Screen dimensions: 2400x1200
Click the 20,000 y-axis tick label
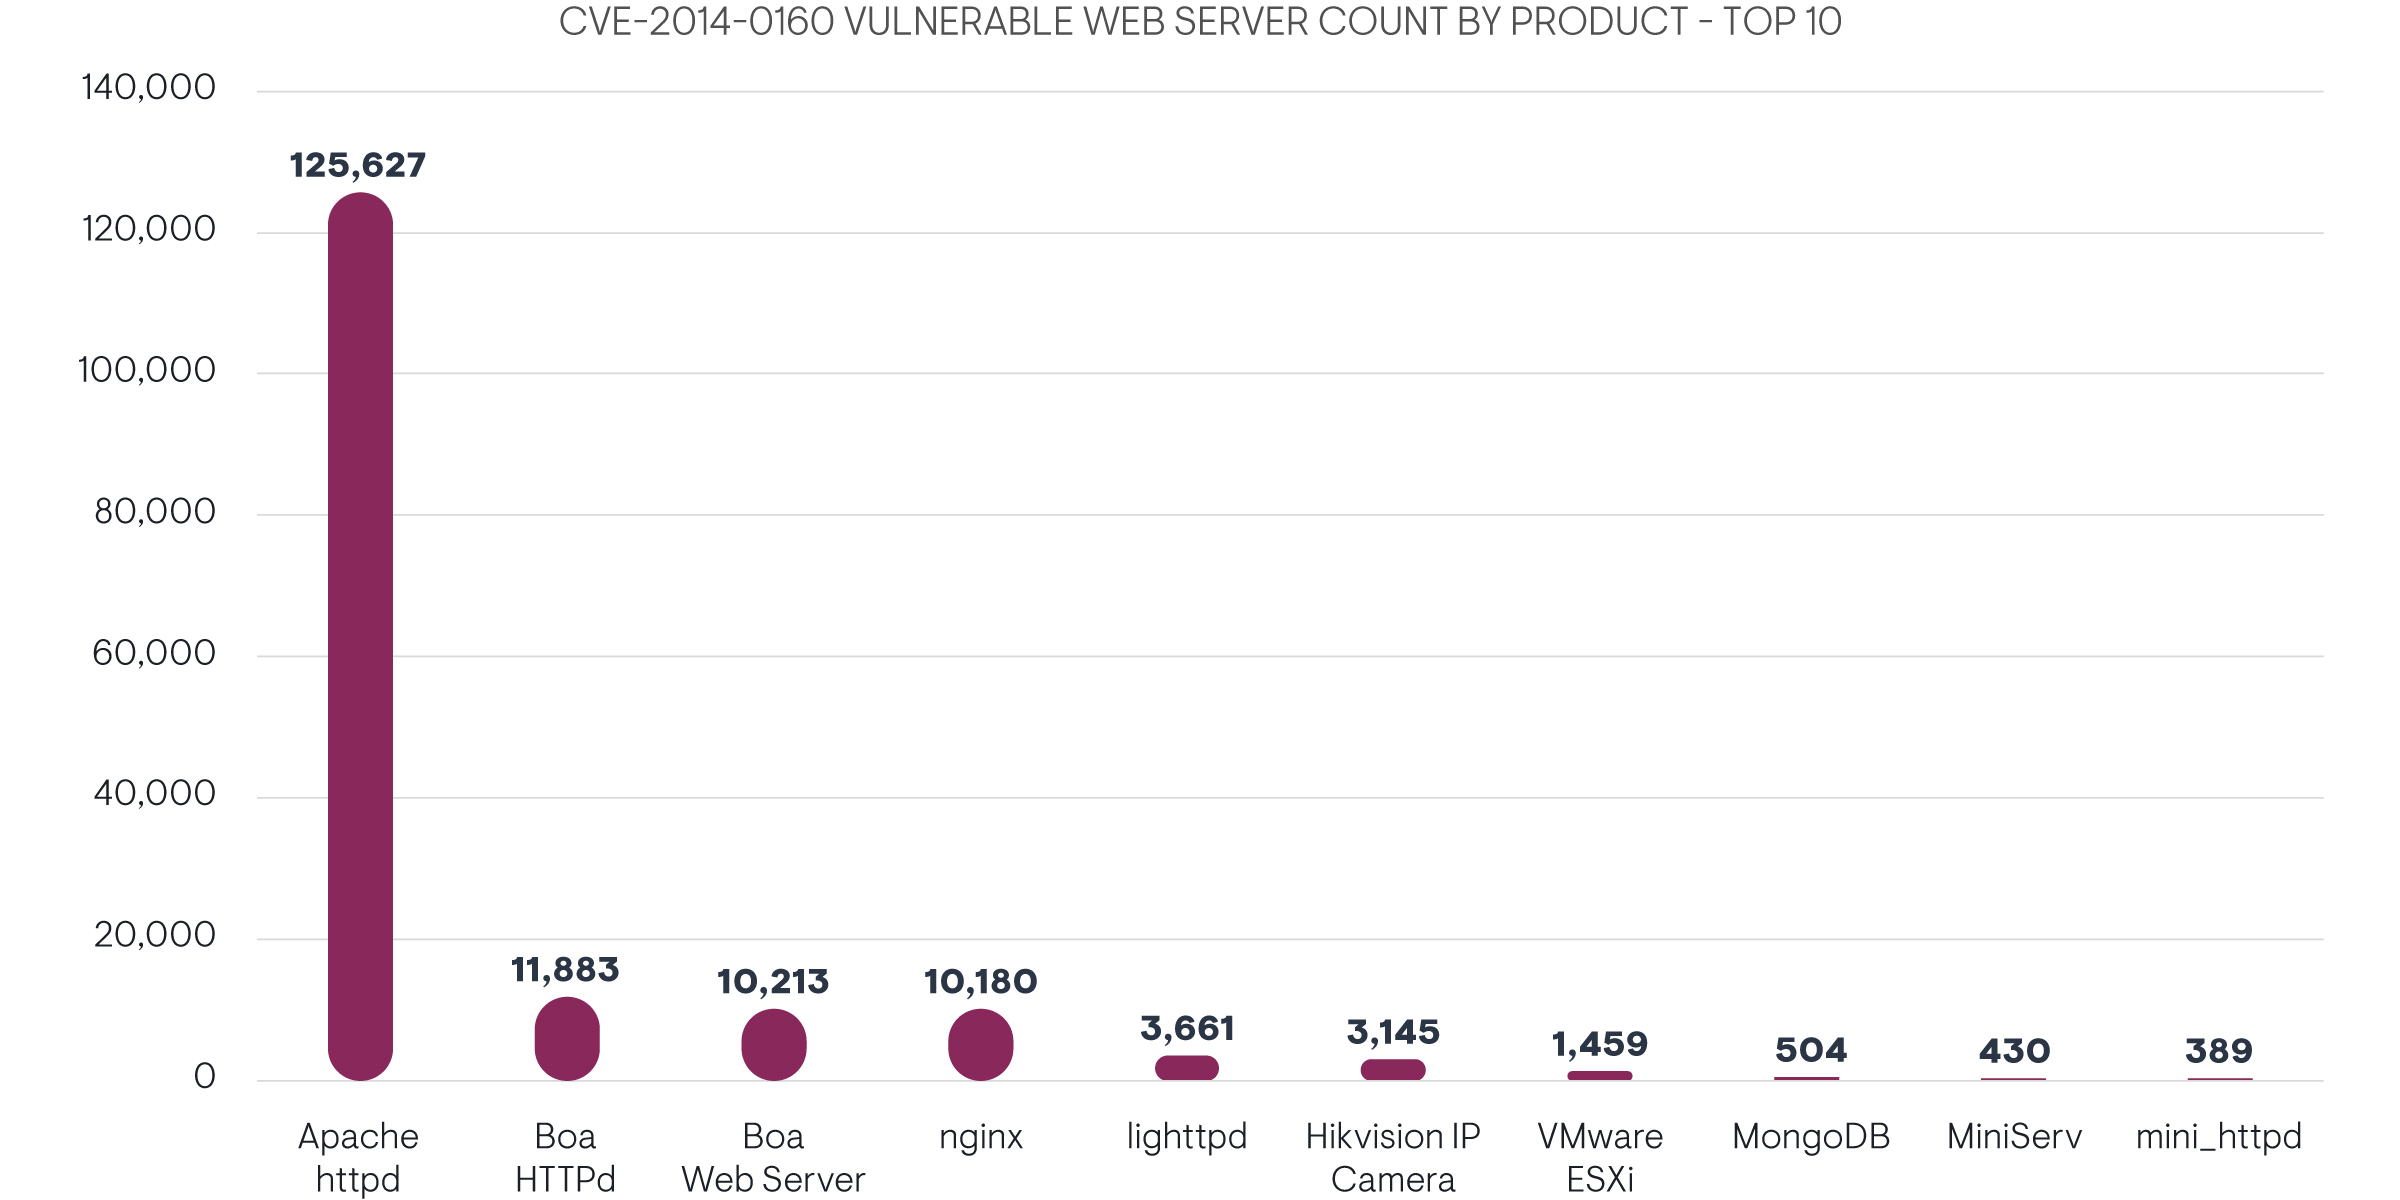pyautogui.click(x=155, y=935)
